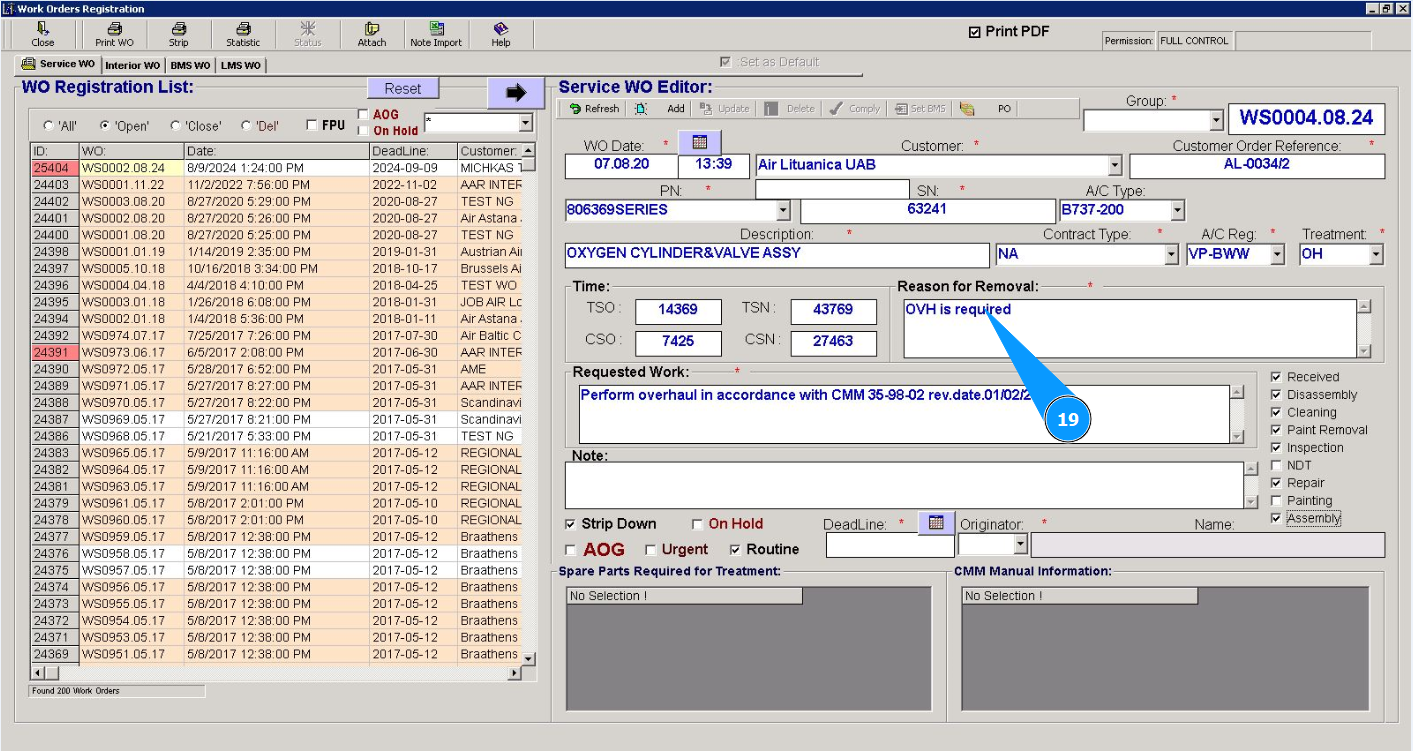Click the black arrow transfer button
Image resolution: width=1413 pixels, height=751 pixels.
pos(515,93)
